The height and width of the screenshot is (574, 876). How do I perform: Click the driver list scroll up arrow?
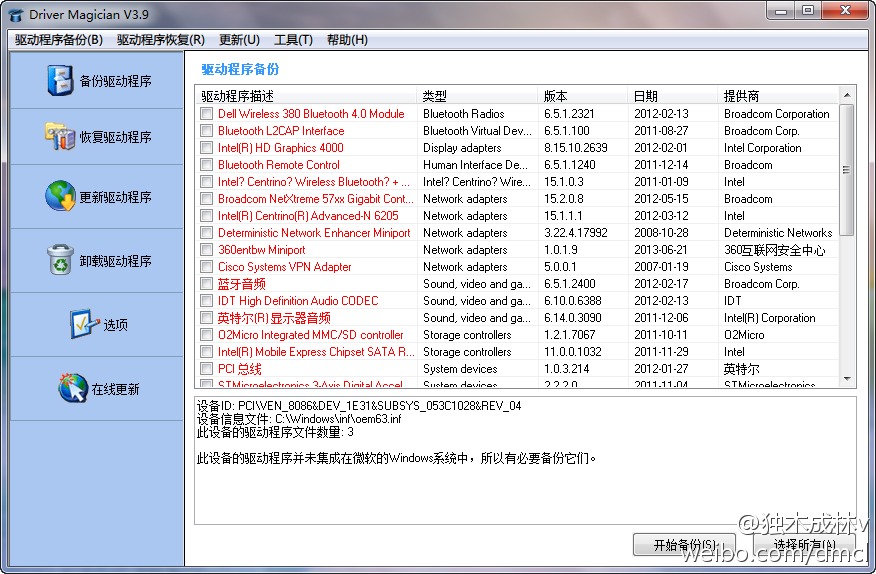pos(847,94)
